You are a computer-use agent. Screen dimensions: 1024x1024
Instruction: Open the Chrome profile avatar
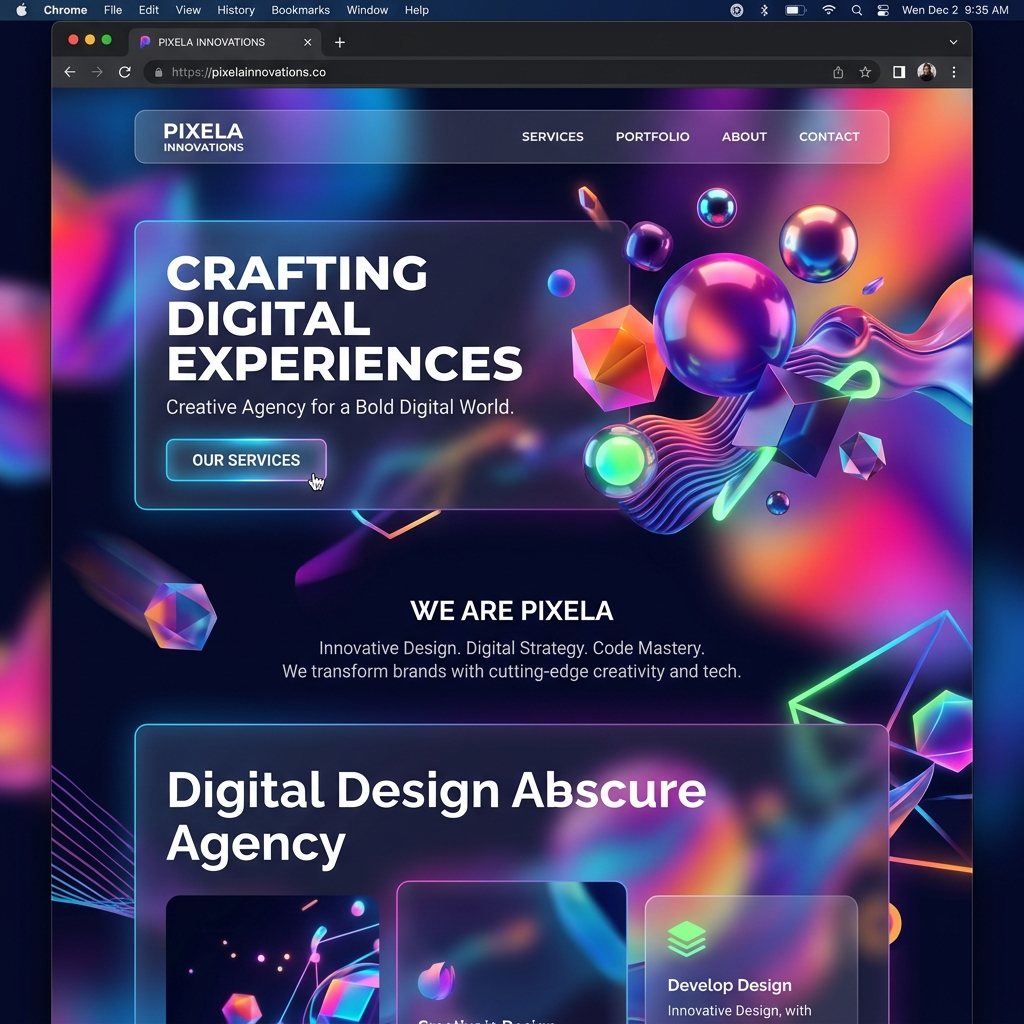[x=927, y=72]
